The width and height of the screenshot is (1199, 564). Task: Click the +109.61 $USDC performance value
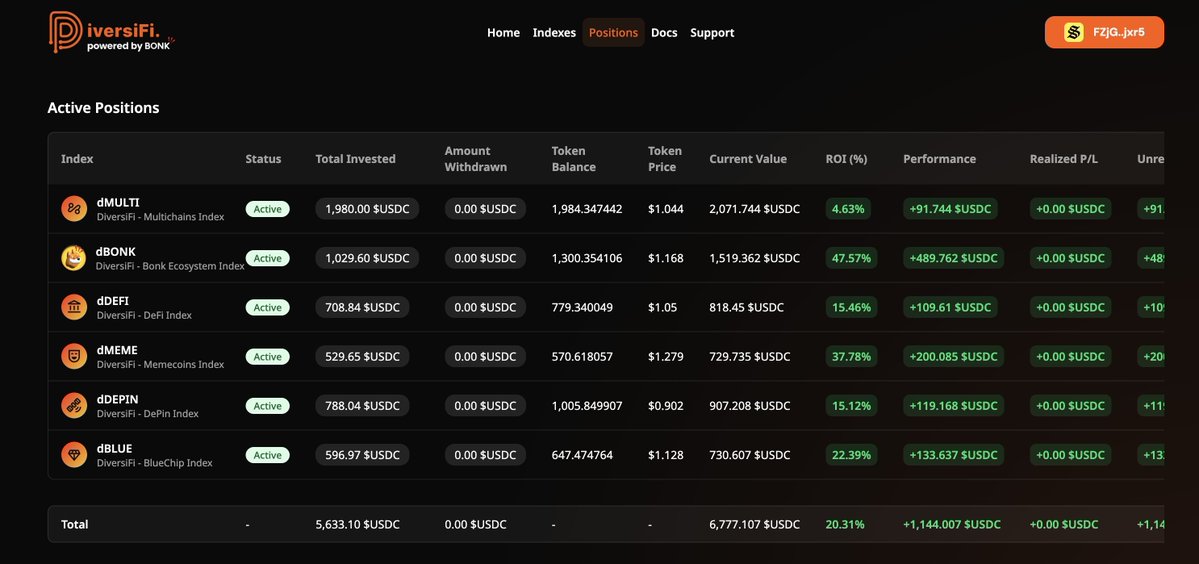[x=950, y=307]
